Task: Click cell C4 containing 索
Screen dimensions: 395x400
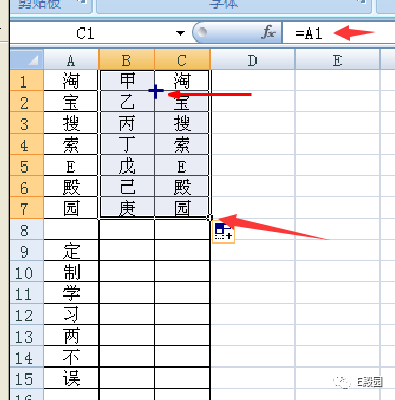Action: [x=182, y=144]
